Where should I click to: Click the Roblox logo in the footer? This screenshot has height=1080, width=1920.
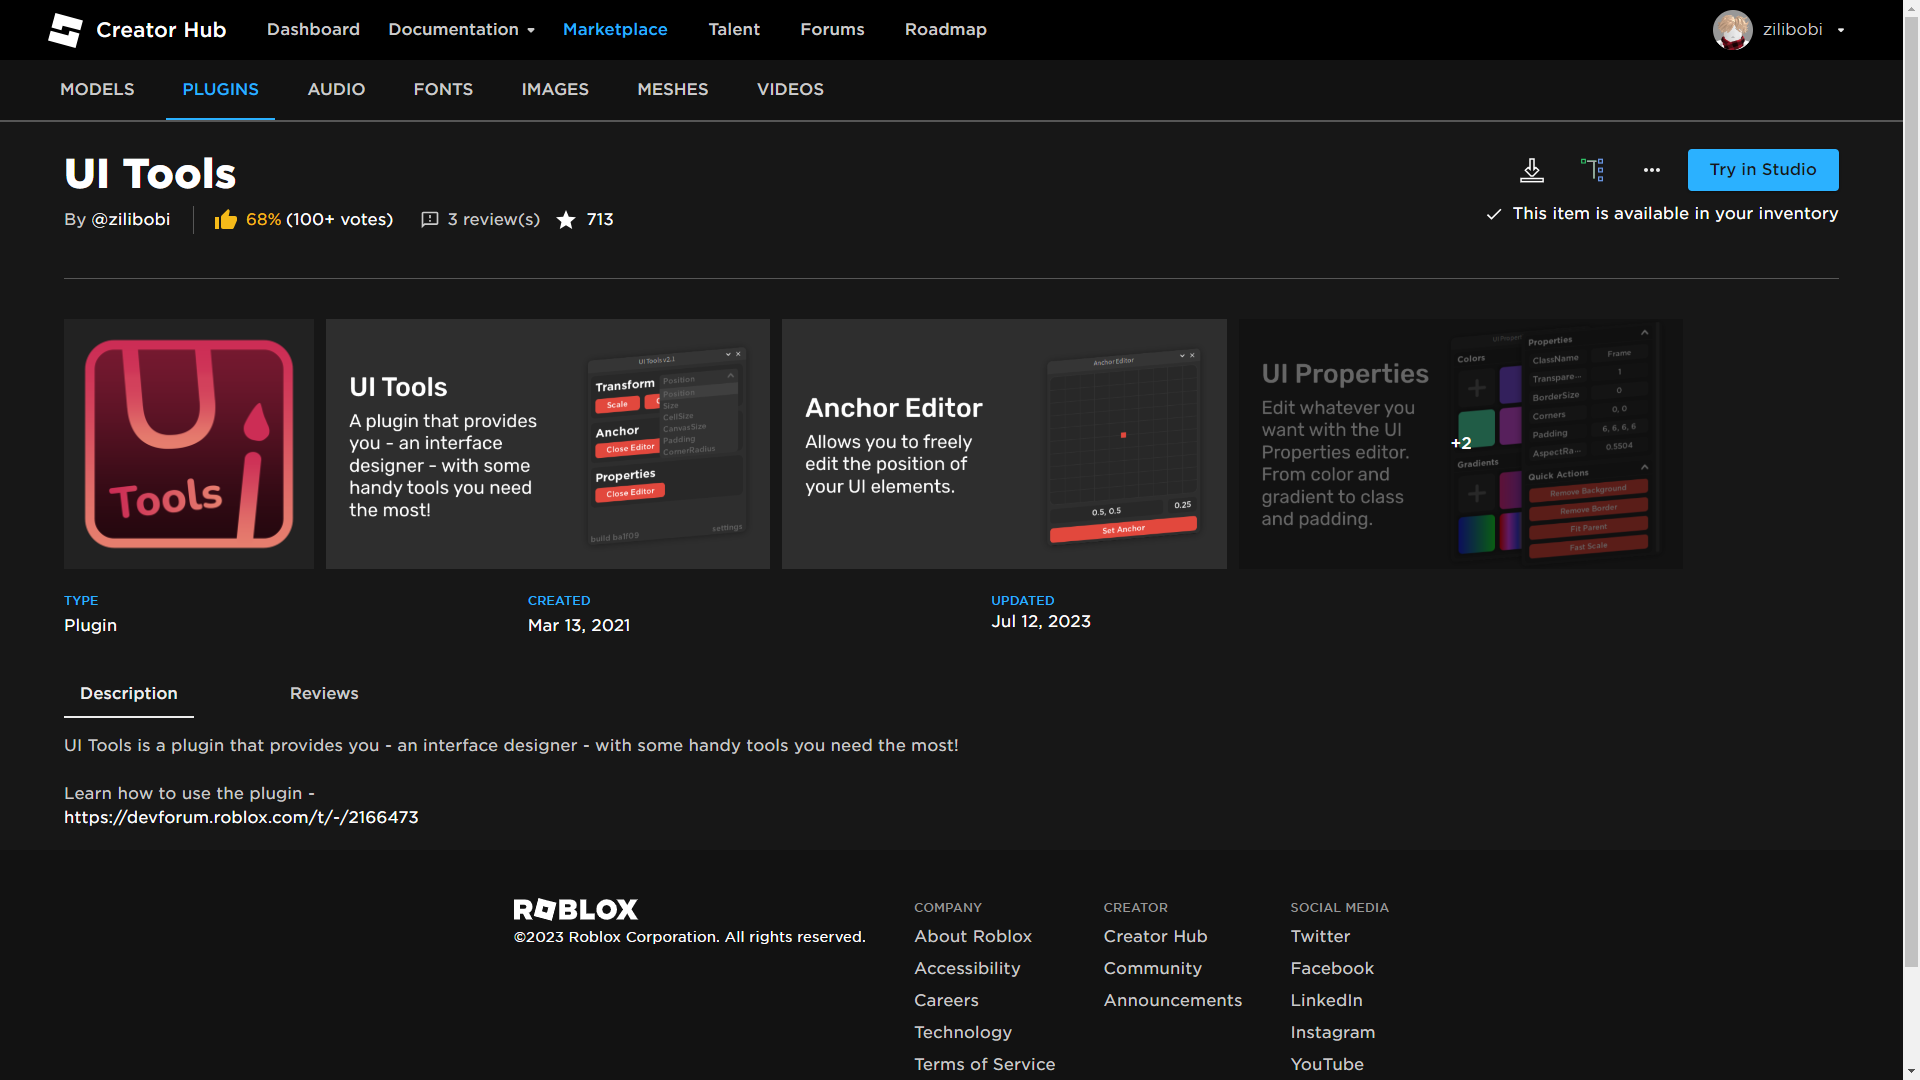click(x=575, y=910)
